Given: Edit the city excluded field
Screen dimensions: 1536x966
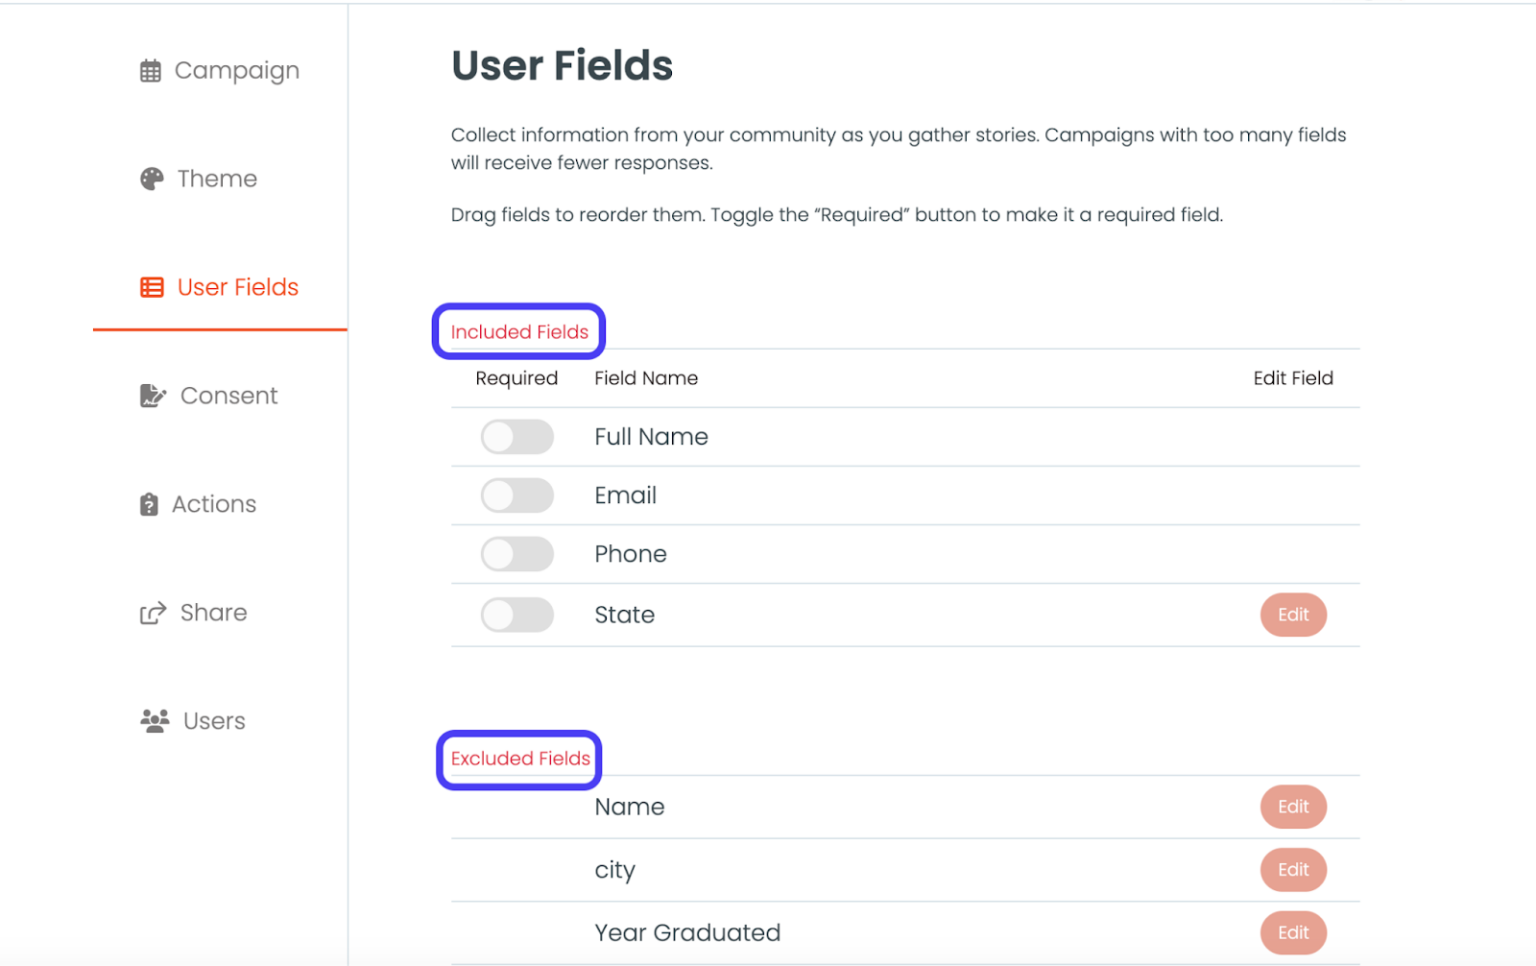Looking at the screenshot, I should 1293,870.
